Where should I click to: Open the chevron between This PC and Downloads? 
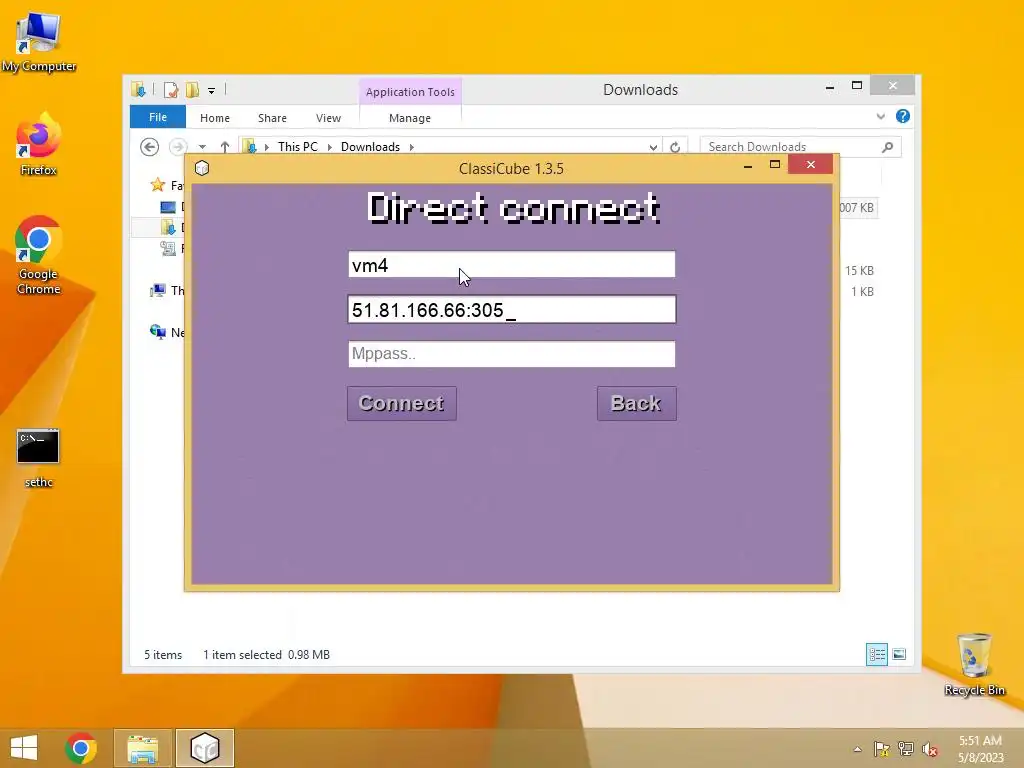[329, 147]
